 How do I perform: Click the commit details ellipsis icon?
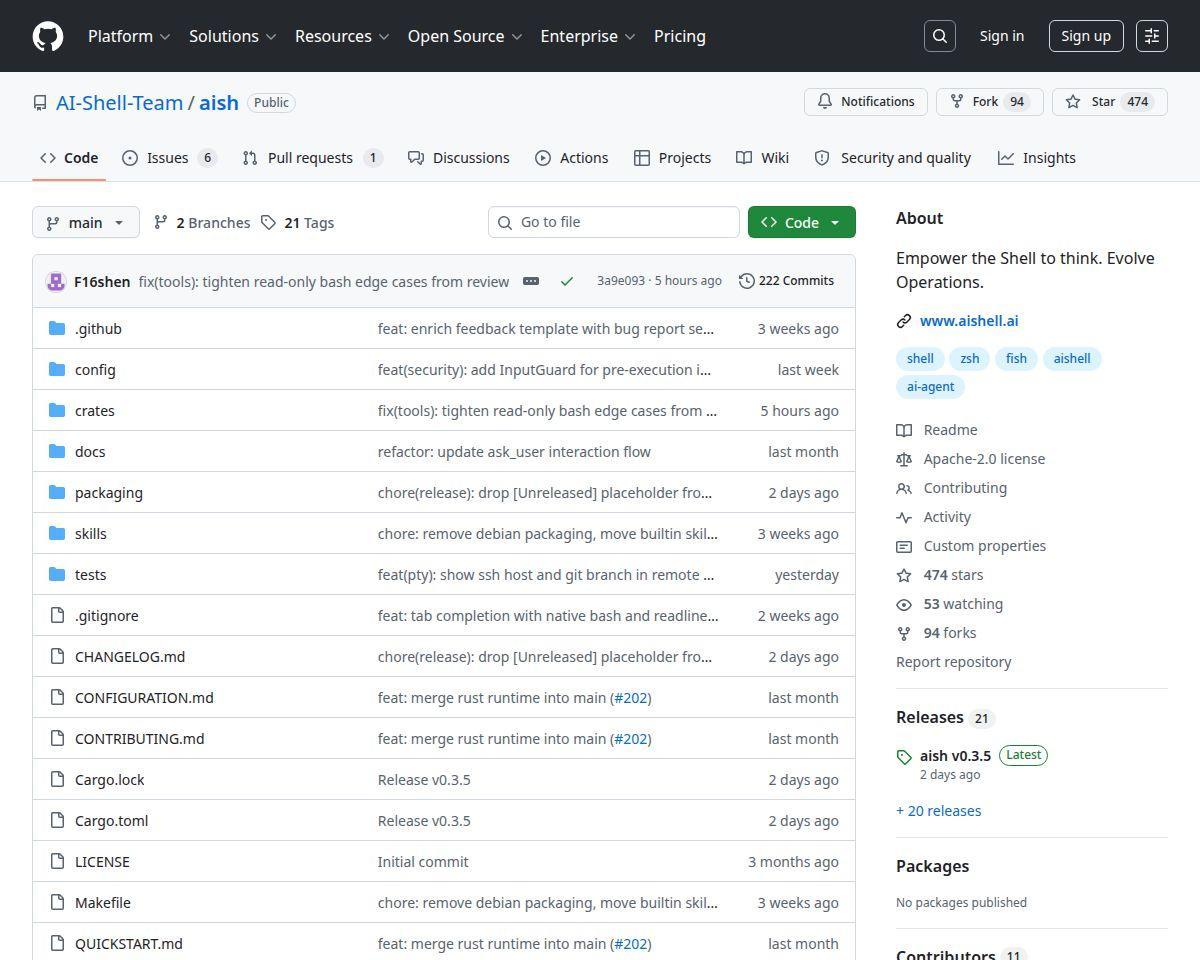pos(531,281)
